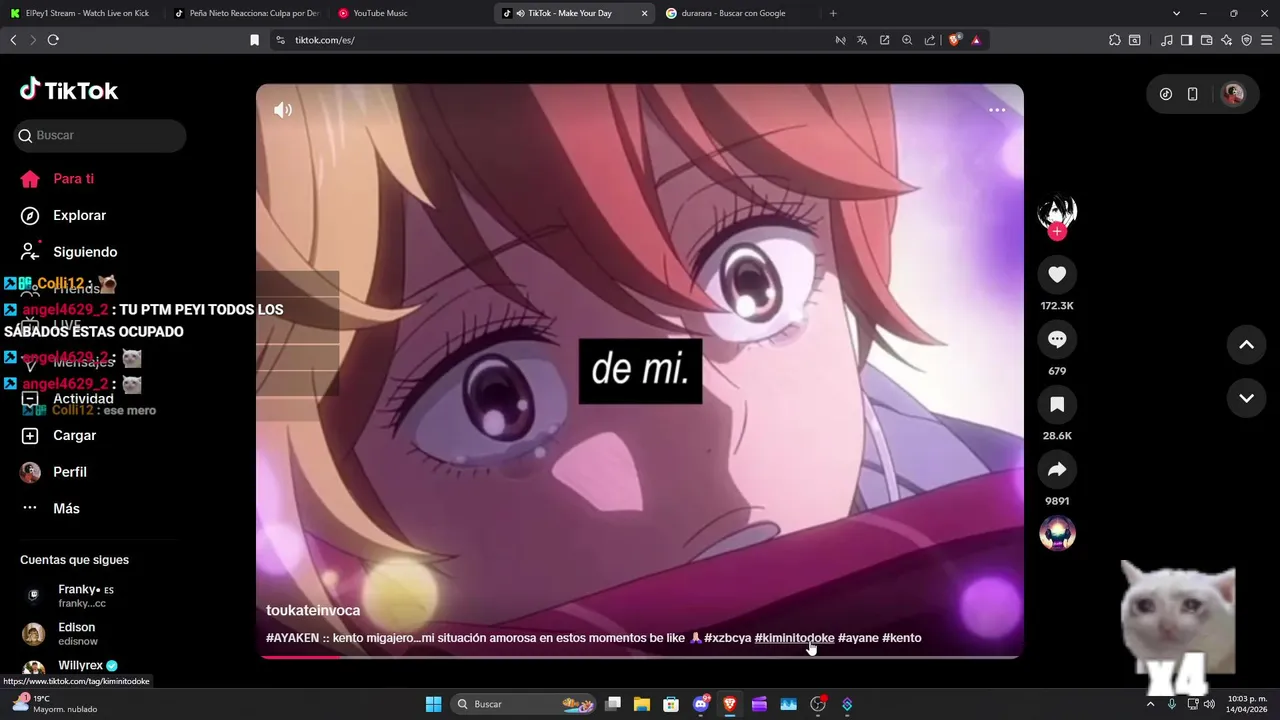The image size is (1280, 720).
Task: Open File Explorer from taskbar
Action: (642, 704)
